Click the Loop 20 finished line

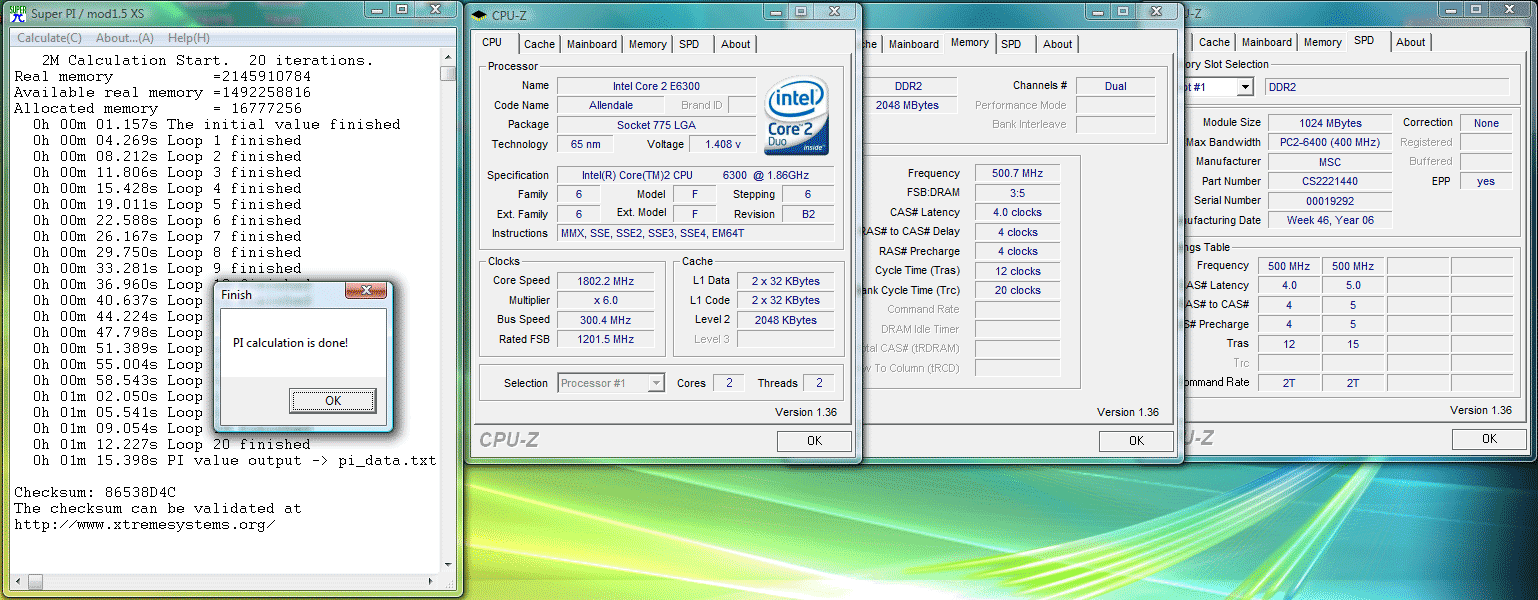point(171,444)
